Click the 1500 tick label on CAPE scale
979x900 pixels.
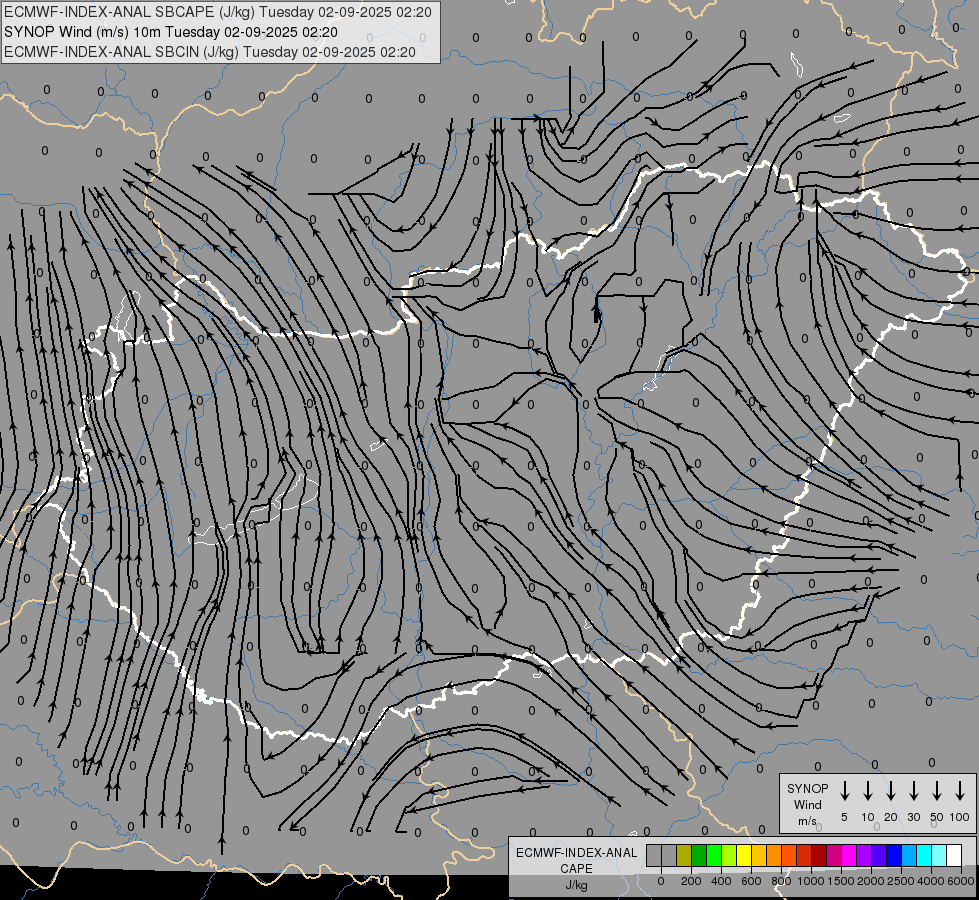click(841, 881)
